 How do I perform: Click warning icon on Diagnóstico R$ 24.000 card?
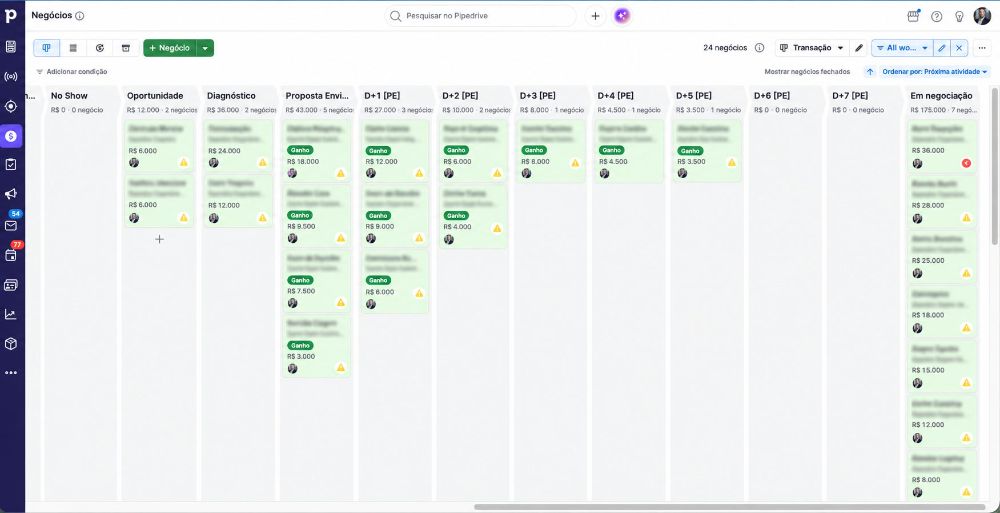point(263,163)
